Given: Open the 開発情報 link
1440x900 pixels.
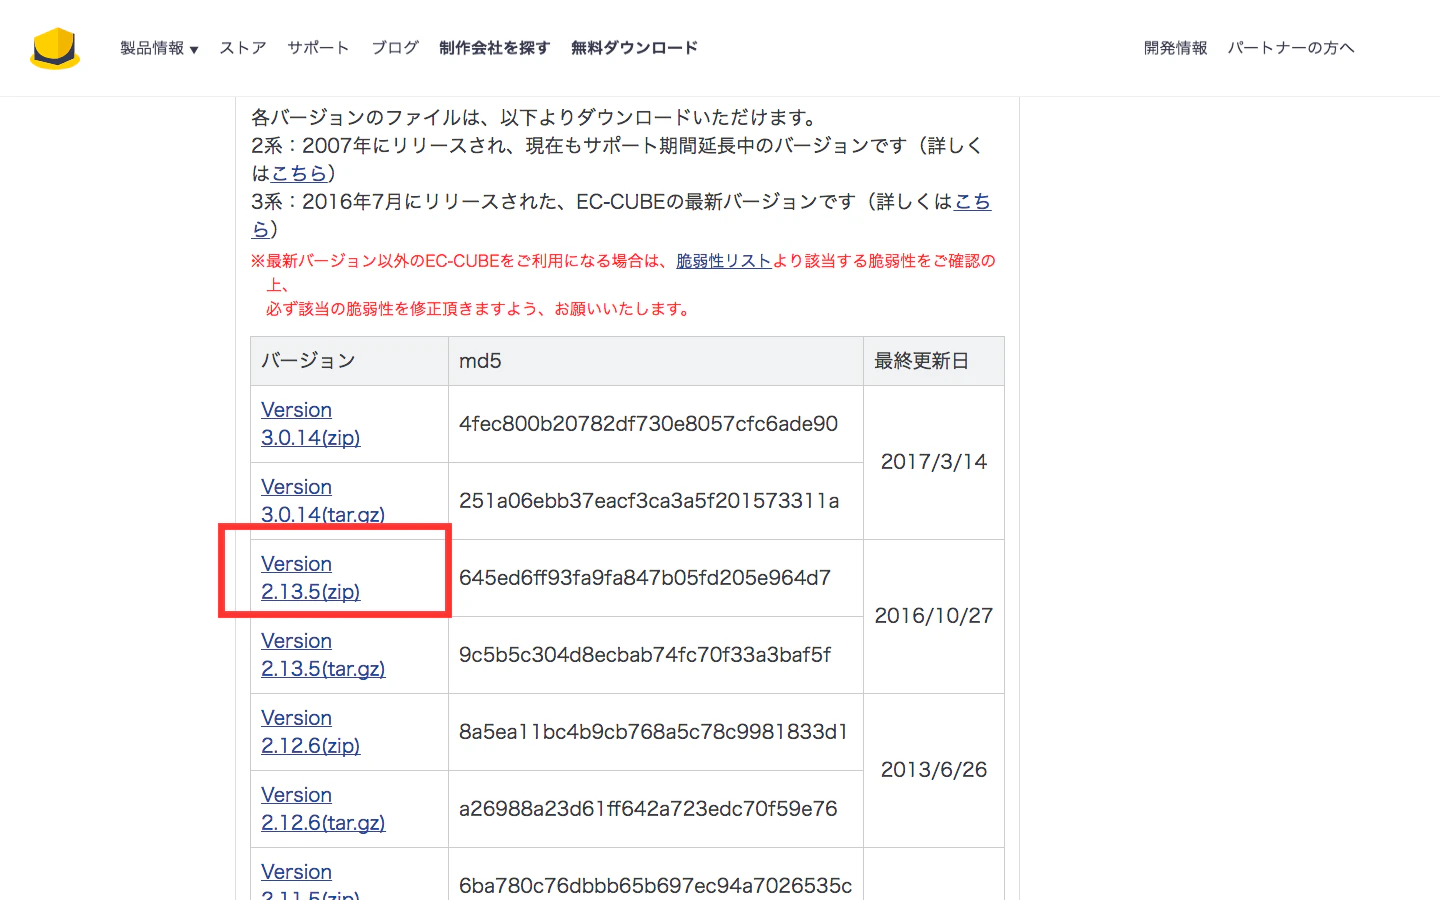Looking at the screenshot, I should pyautogui.click(x=1176, y=48).
